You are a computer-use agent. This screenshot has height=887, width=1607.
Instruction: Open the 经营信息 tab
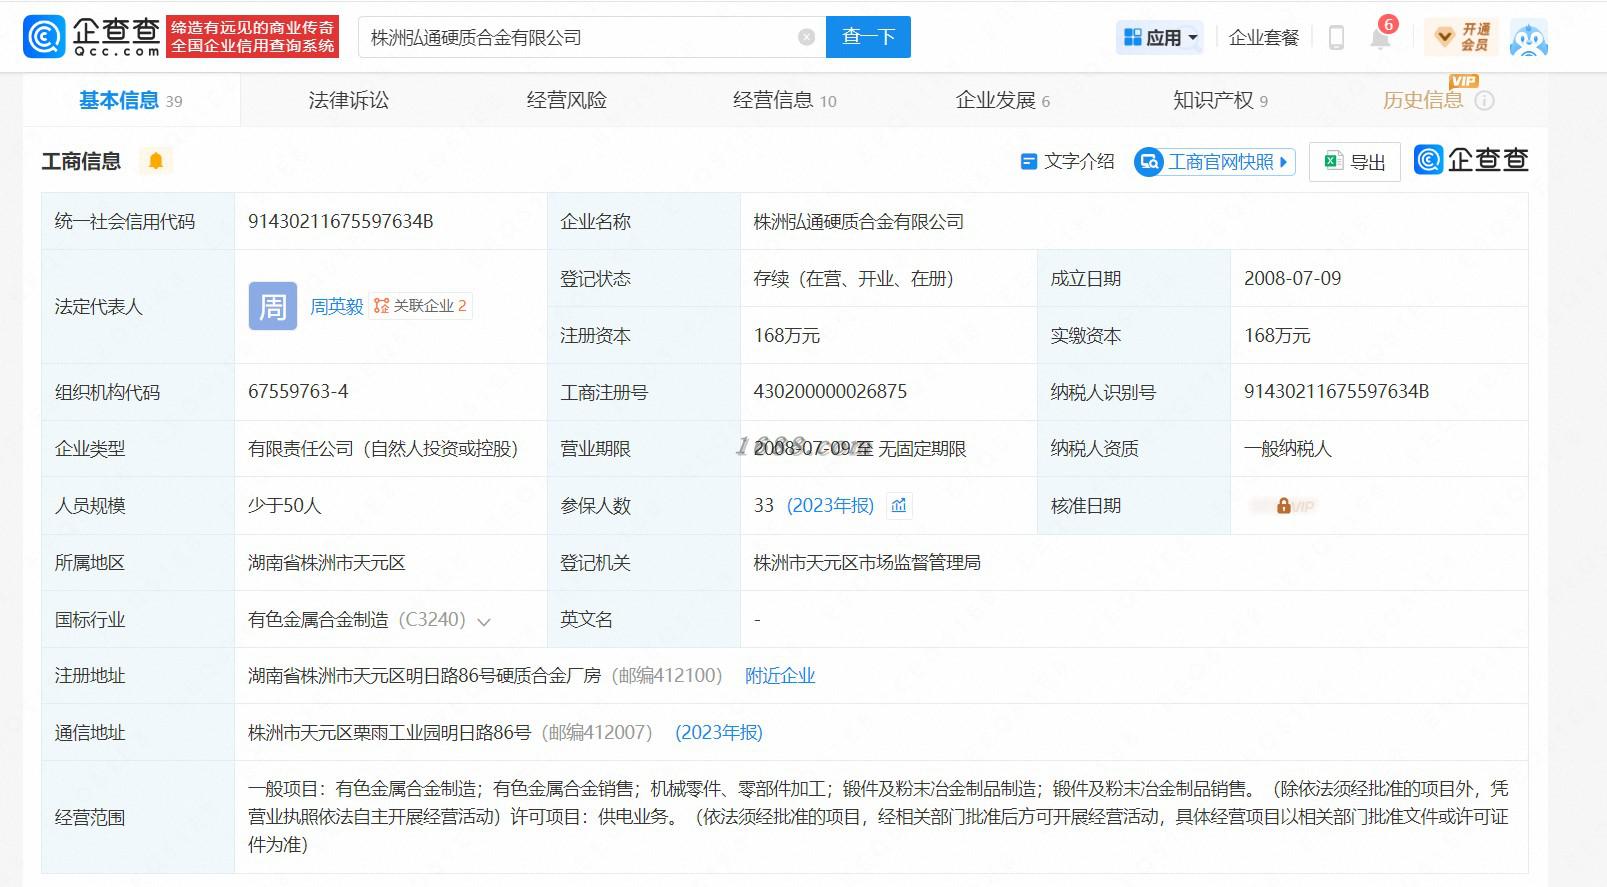point(785,100)
